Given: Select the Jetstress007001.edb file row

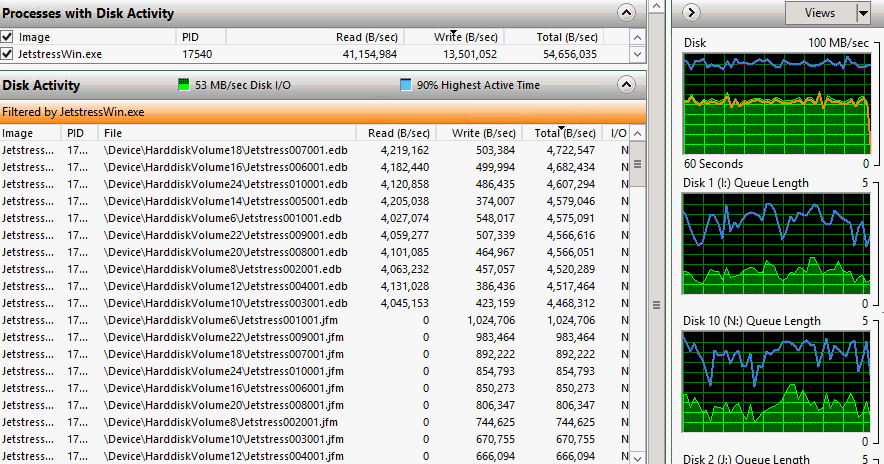Looking at the screenshot, I should pyautogui.click(x=315, y=150).
